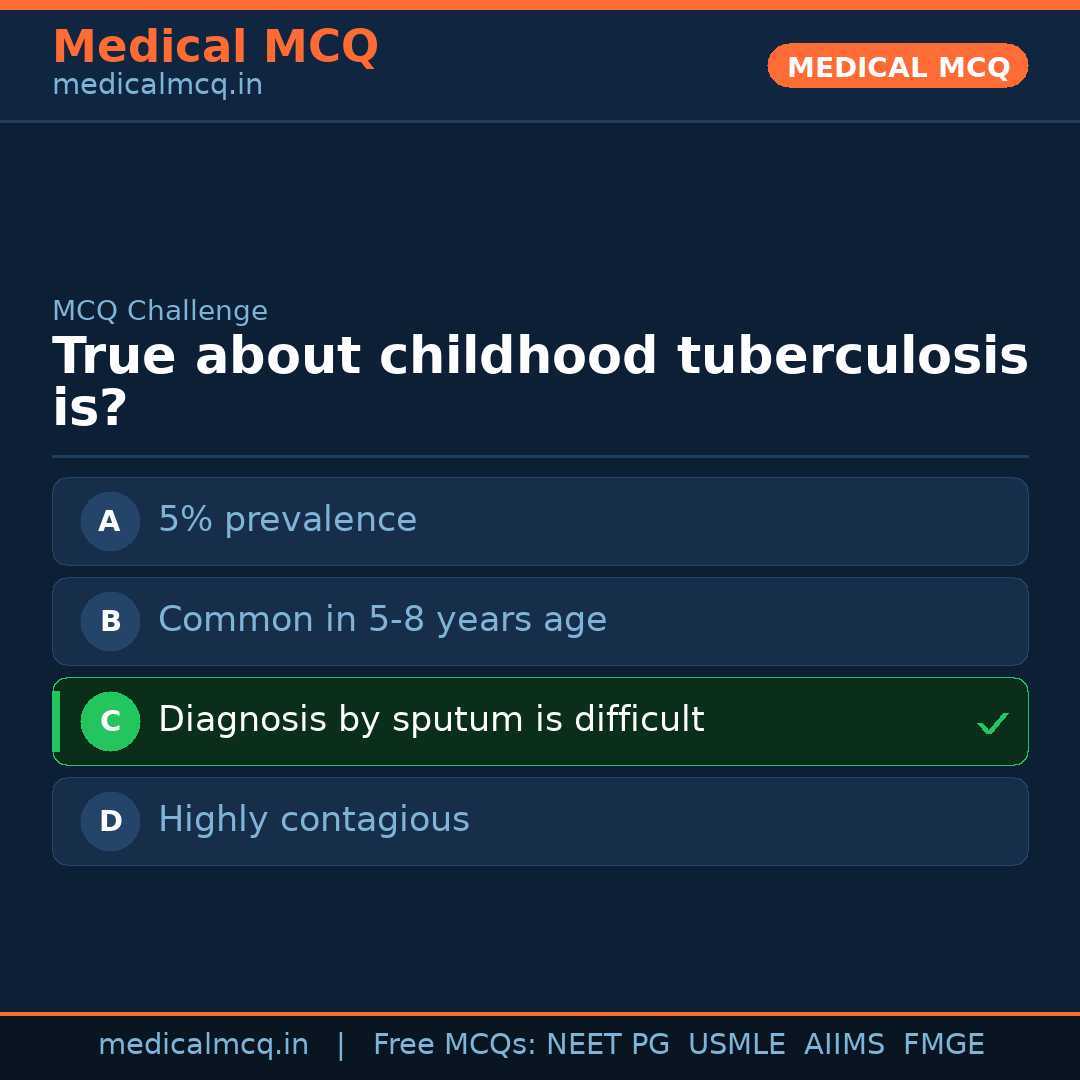The height and width of the screenshot is (1080, 1080).
Task: Select the "5% prevalence" answer text
Action: pos(287,520)
